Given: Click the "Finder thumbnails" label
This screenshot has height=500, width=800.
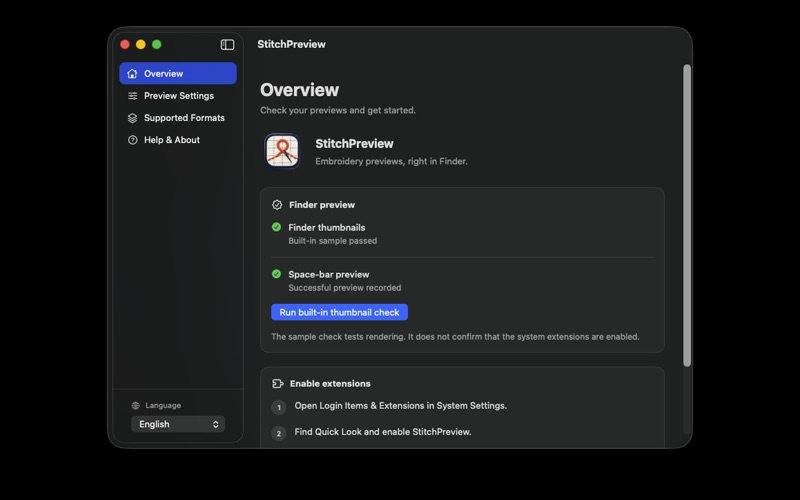Looking at the screenshot, I should (x=327, y=228).
